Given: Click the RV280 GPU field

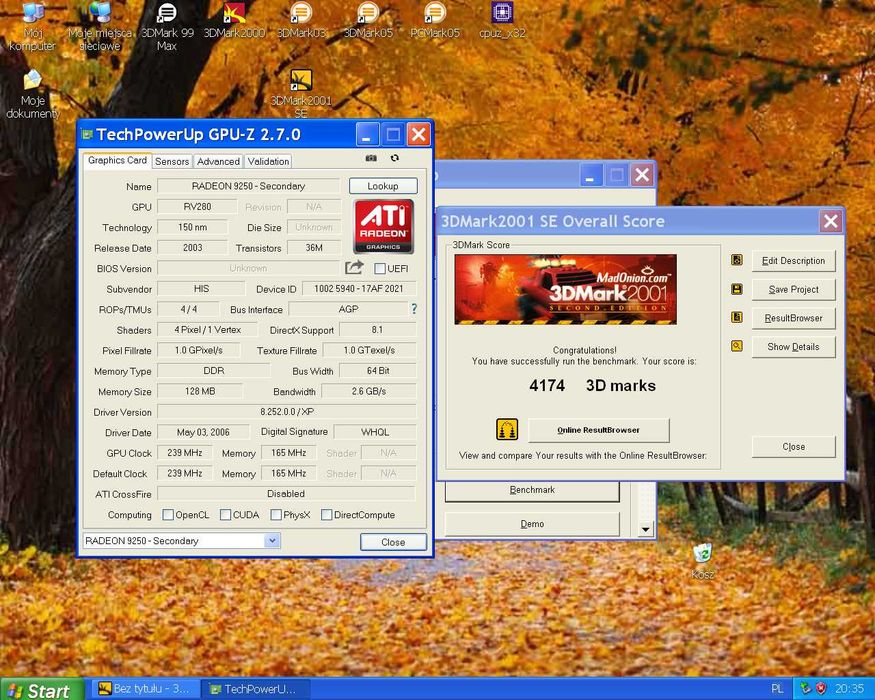Looking at the screenshot, I should (197, 207).
